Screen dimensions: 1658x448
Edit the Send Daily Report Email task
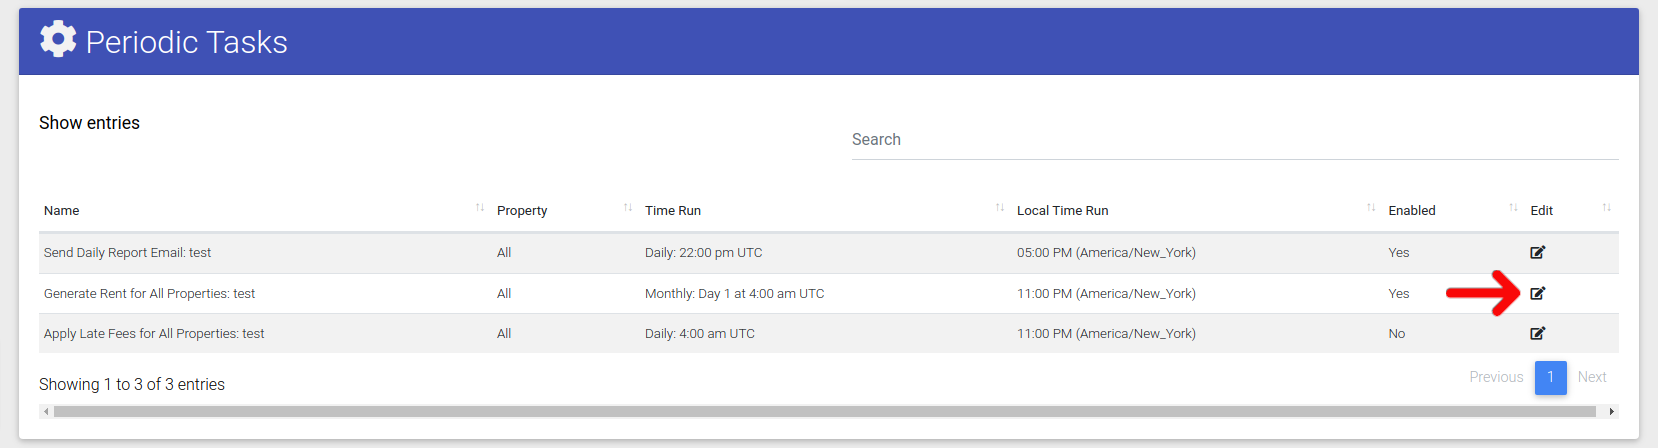point(1537,252)
